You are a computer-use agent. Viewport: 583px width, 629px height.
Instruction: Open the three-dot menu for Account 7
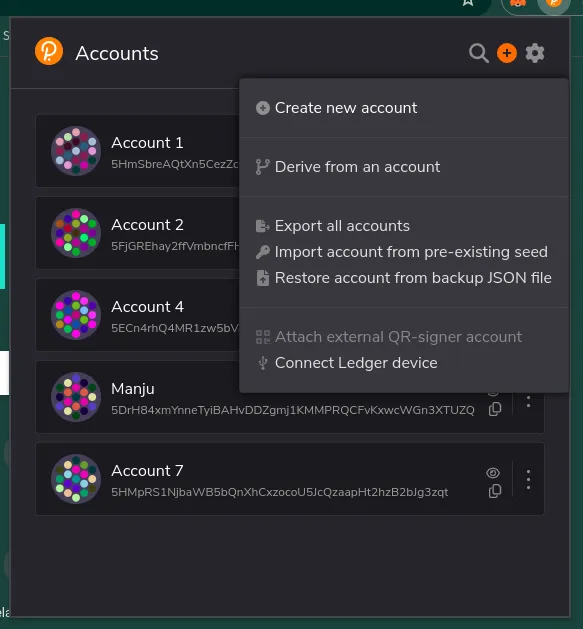click(x=528, y=479)
